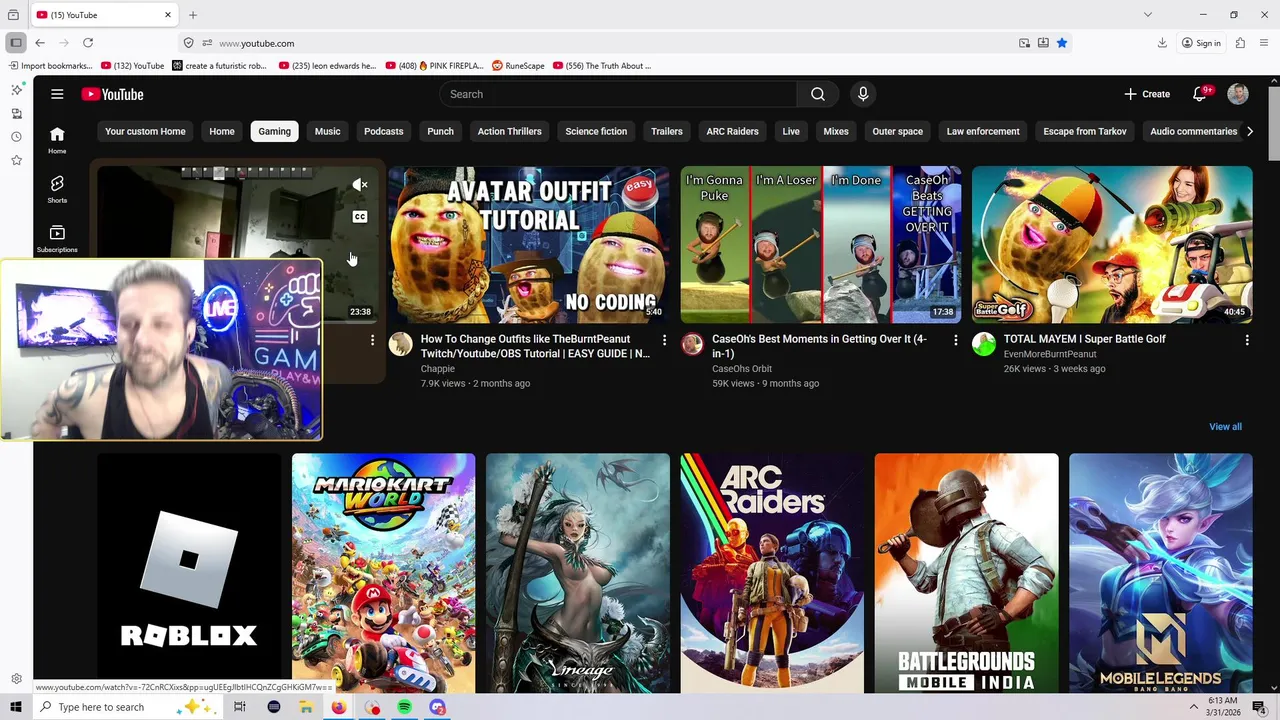Image resolution: width=1280 pixels, height=720 pixels.
Task: Click the YouTube logo
Action: [113, 94]
